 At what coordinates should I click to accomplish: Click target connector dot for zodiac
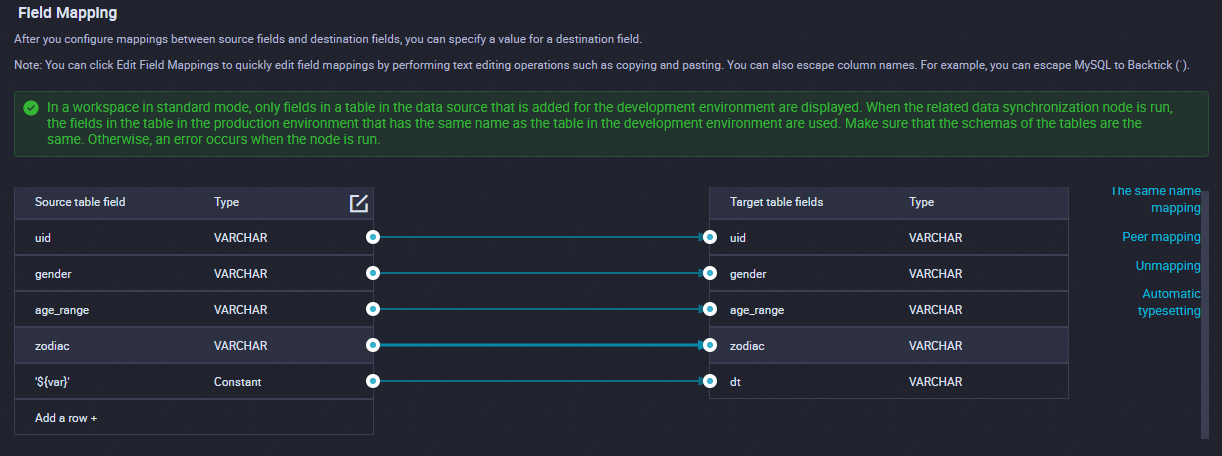710,346
